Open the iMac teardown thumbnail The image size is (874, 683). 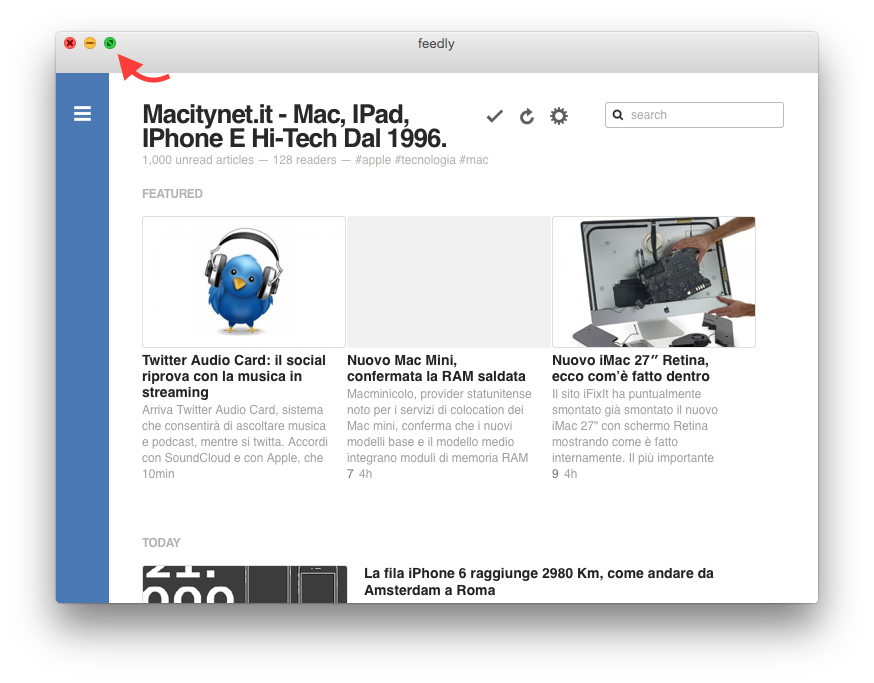(654, 282)
